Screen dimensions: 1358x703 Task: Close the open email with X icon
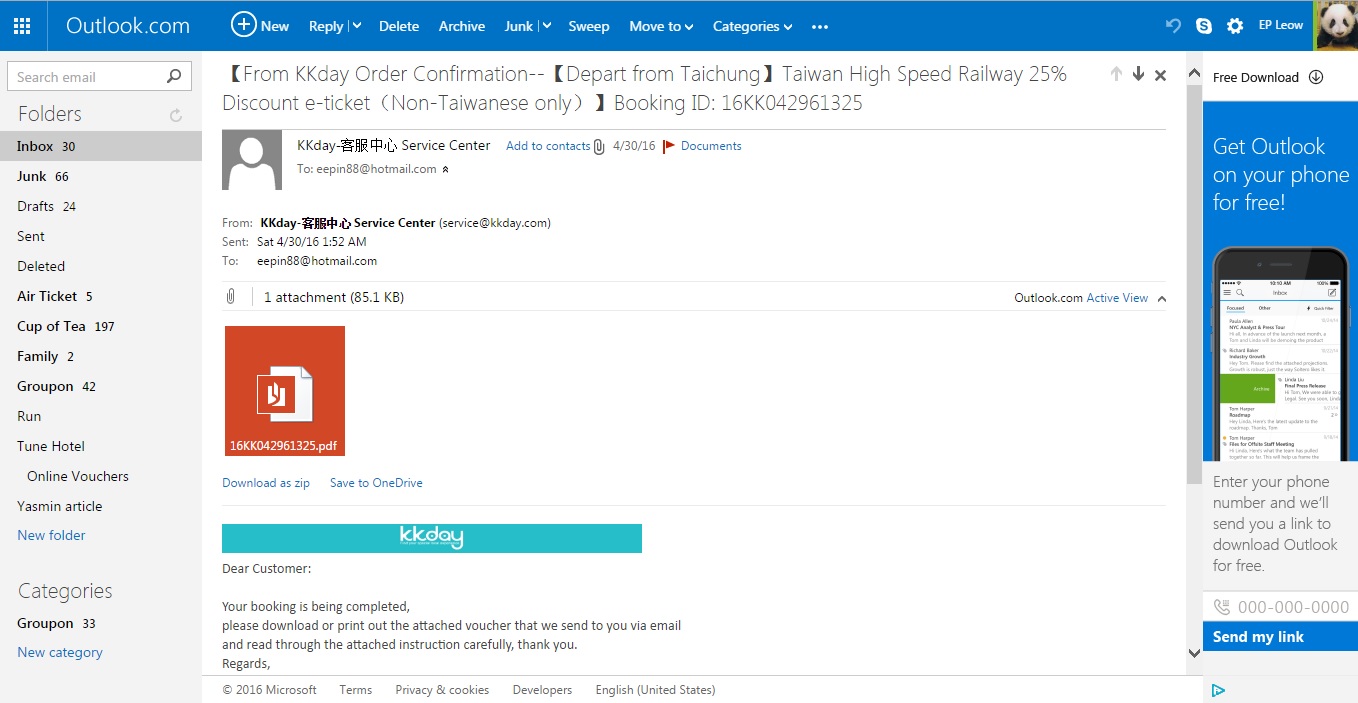pyautogui.click(x=1161, y=75)
